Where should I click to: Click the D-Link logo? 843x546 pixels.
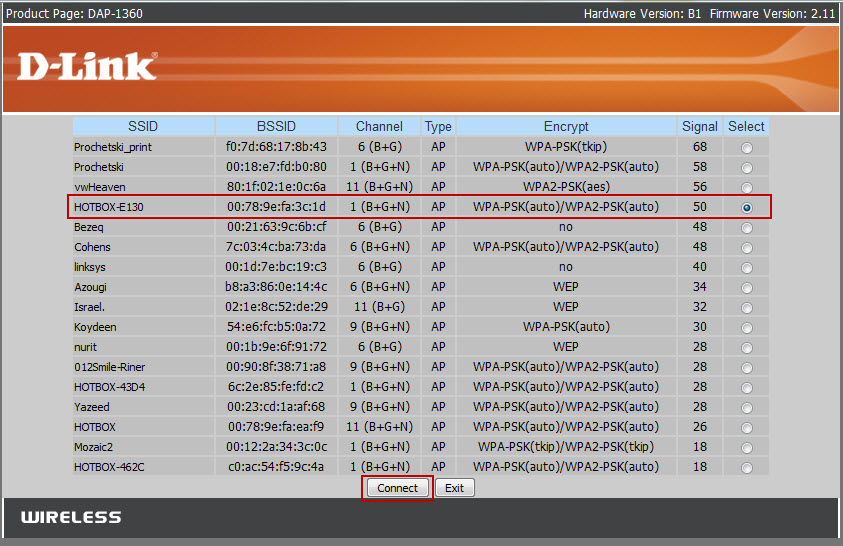pyautogui.click(x=87, y=67)
